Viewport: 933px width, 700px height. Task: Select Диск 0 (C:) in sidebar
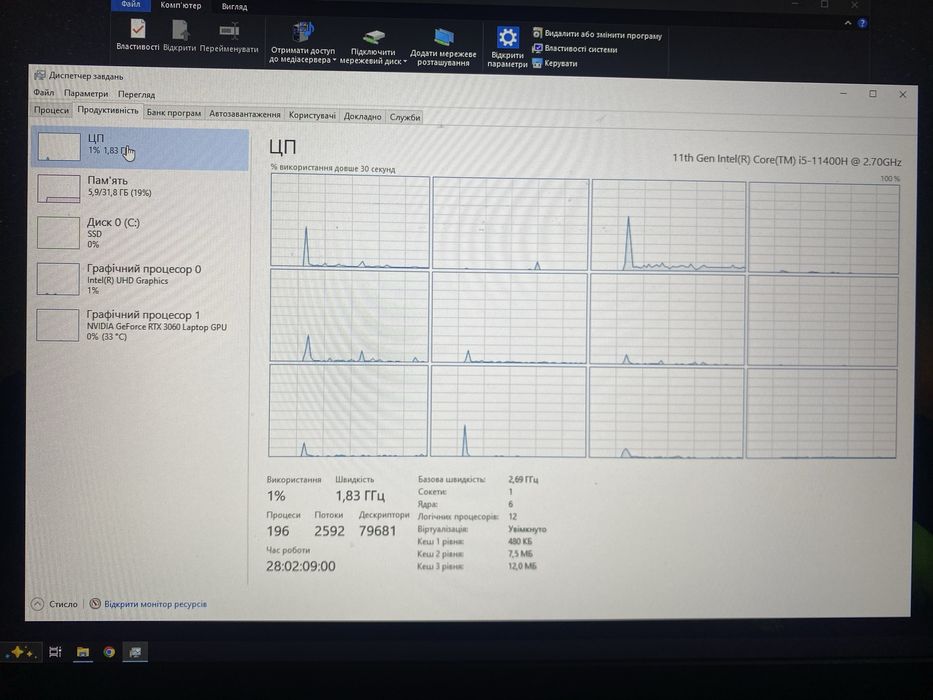140,232
